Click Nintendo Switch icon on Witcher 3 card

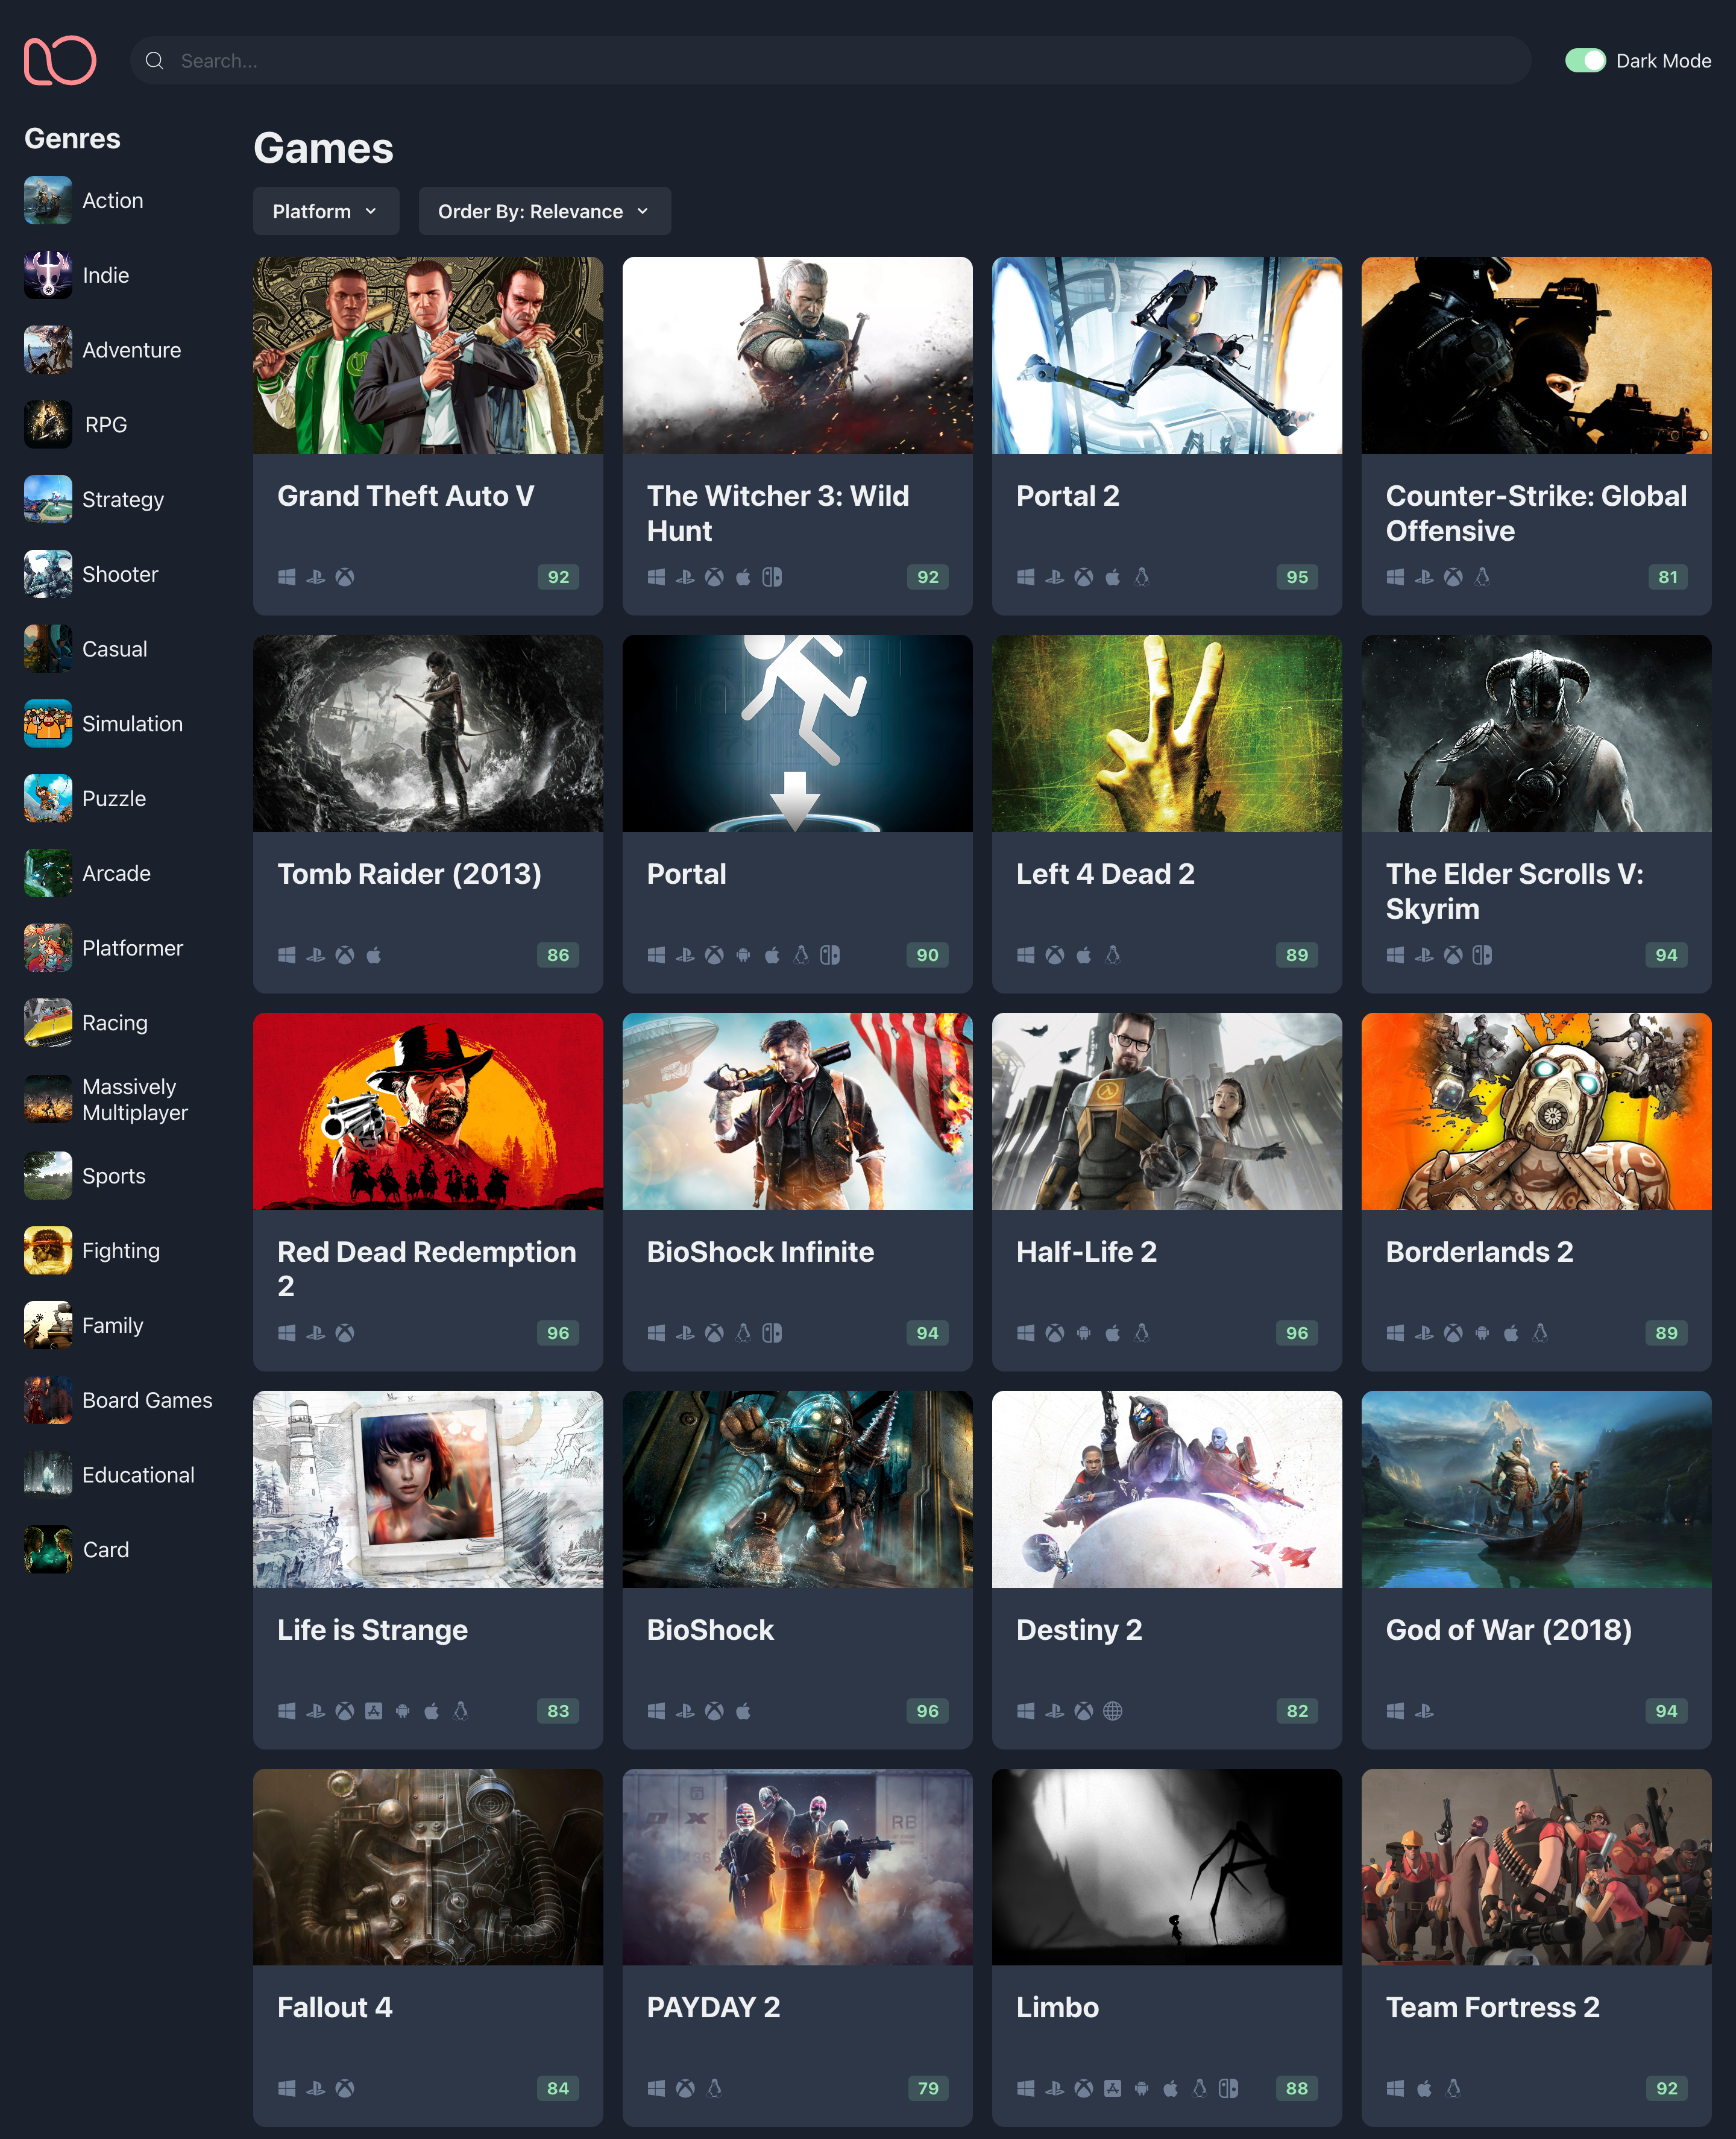pos(772,577)
